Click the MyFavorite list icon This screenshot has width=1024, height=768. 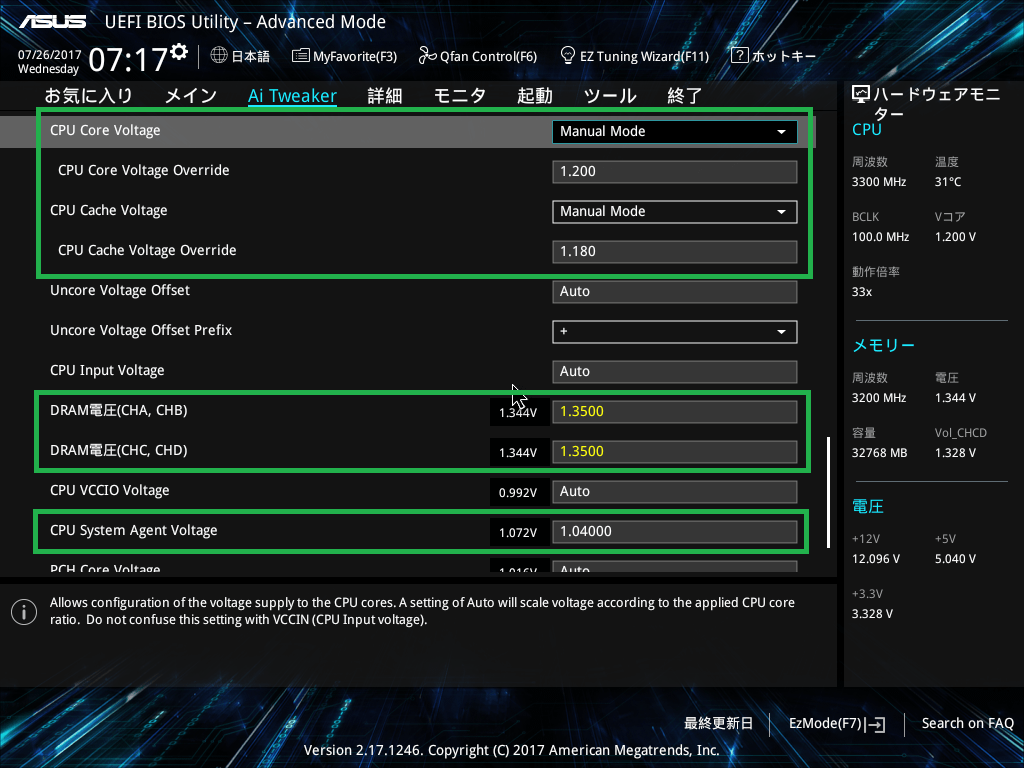click(300, 56)
